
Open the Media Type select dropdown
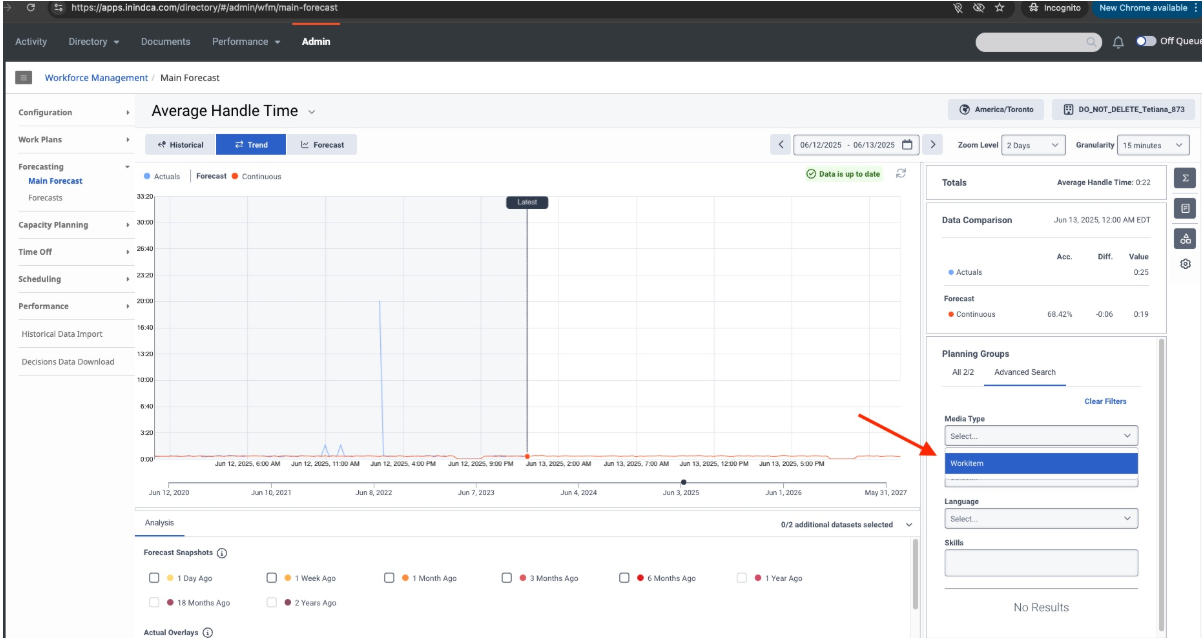1041,436
